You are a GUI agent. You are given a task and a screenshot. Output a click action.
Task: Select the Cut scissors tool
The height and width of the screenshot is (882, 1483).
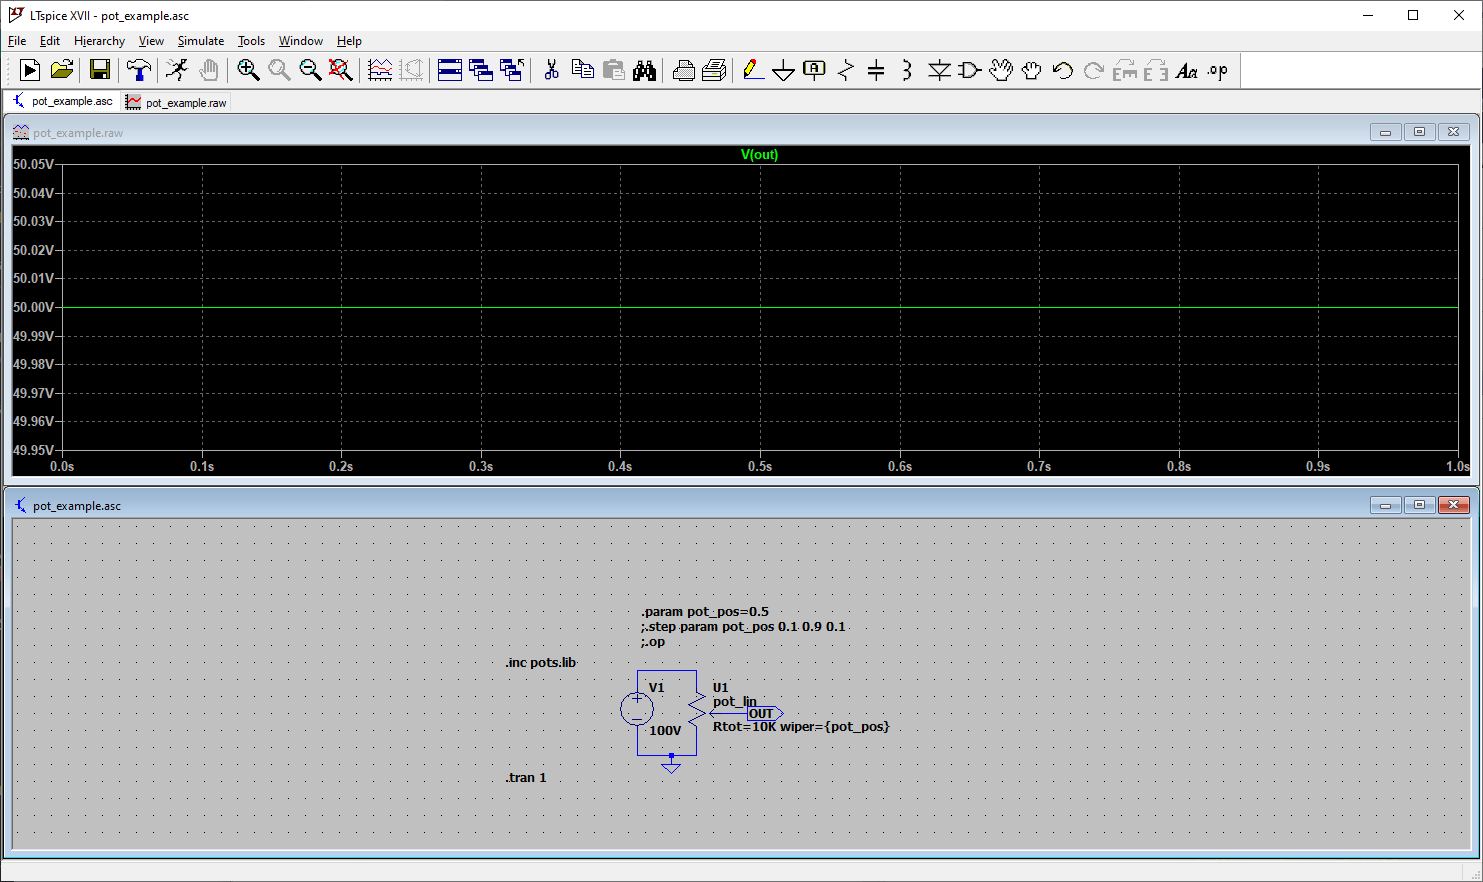pos(551,70)
